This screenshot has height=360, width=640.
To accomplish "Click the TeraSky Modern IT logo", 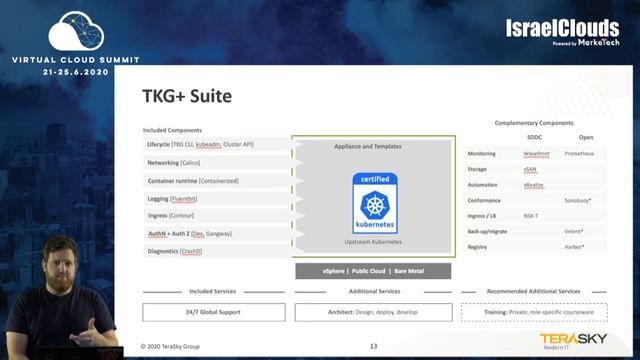I will [573, 341].
